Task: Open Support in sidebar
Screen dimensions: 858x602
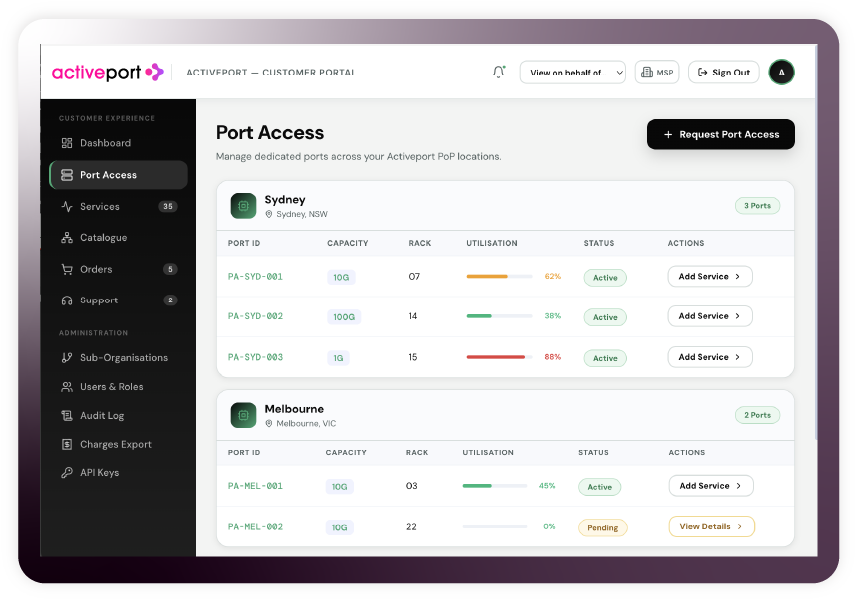Action: [x=118, y=300]
